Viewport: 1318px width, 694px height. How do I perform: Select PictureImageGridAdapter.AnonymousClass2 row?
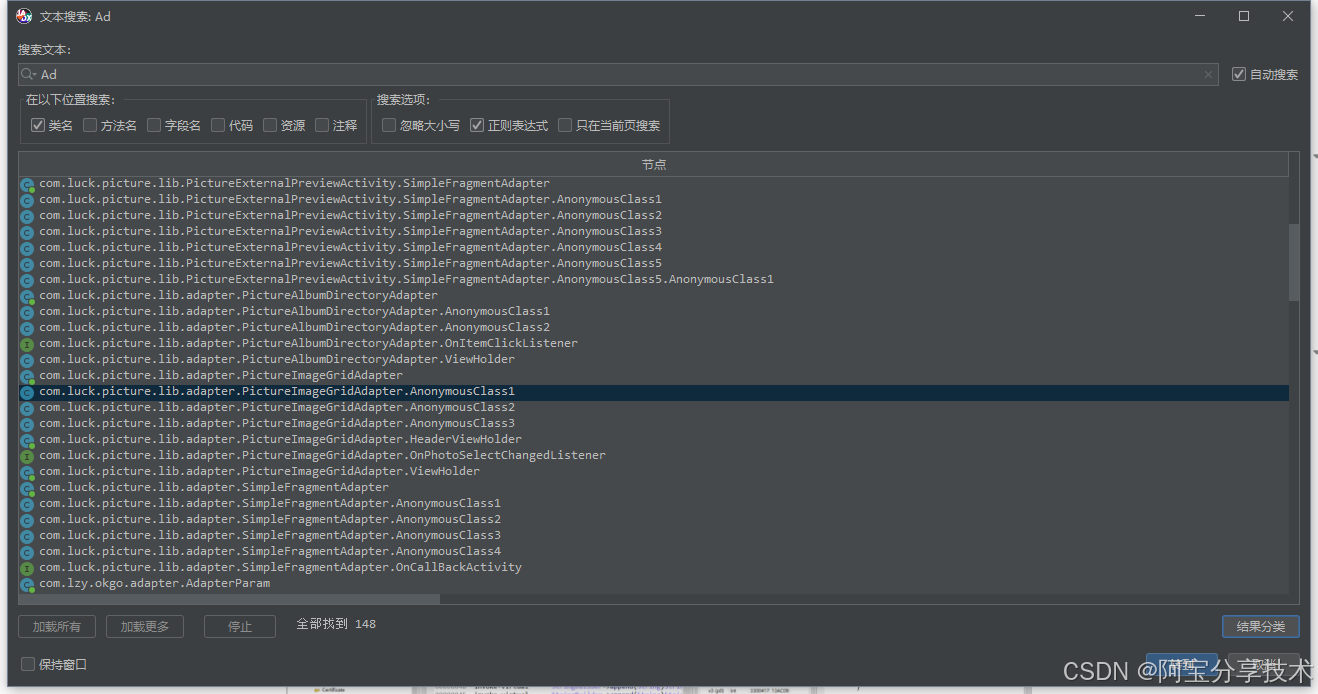click(x=654, y=408)
